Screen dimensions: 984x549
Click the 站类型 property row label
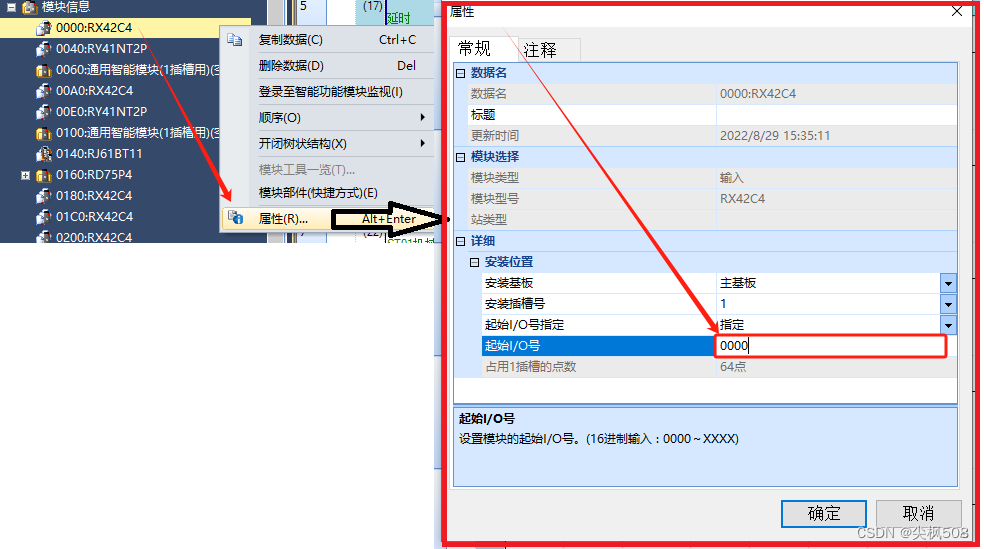click(489, 220)
